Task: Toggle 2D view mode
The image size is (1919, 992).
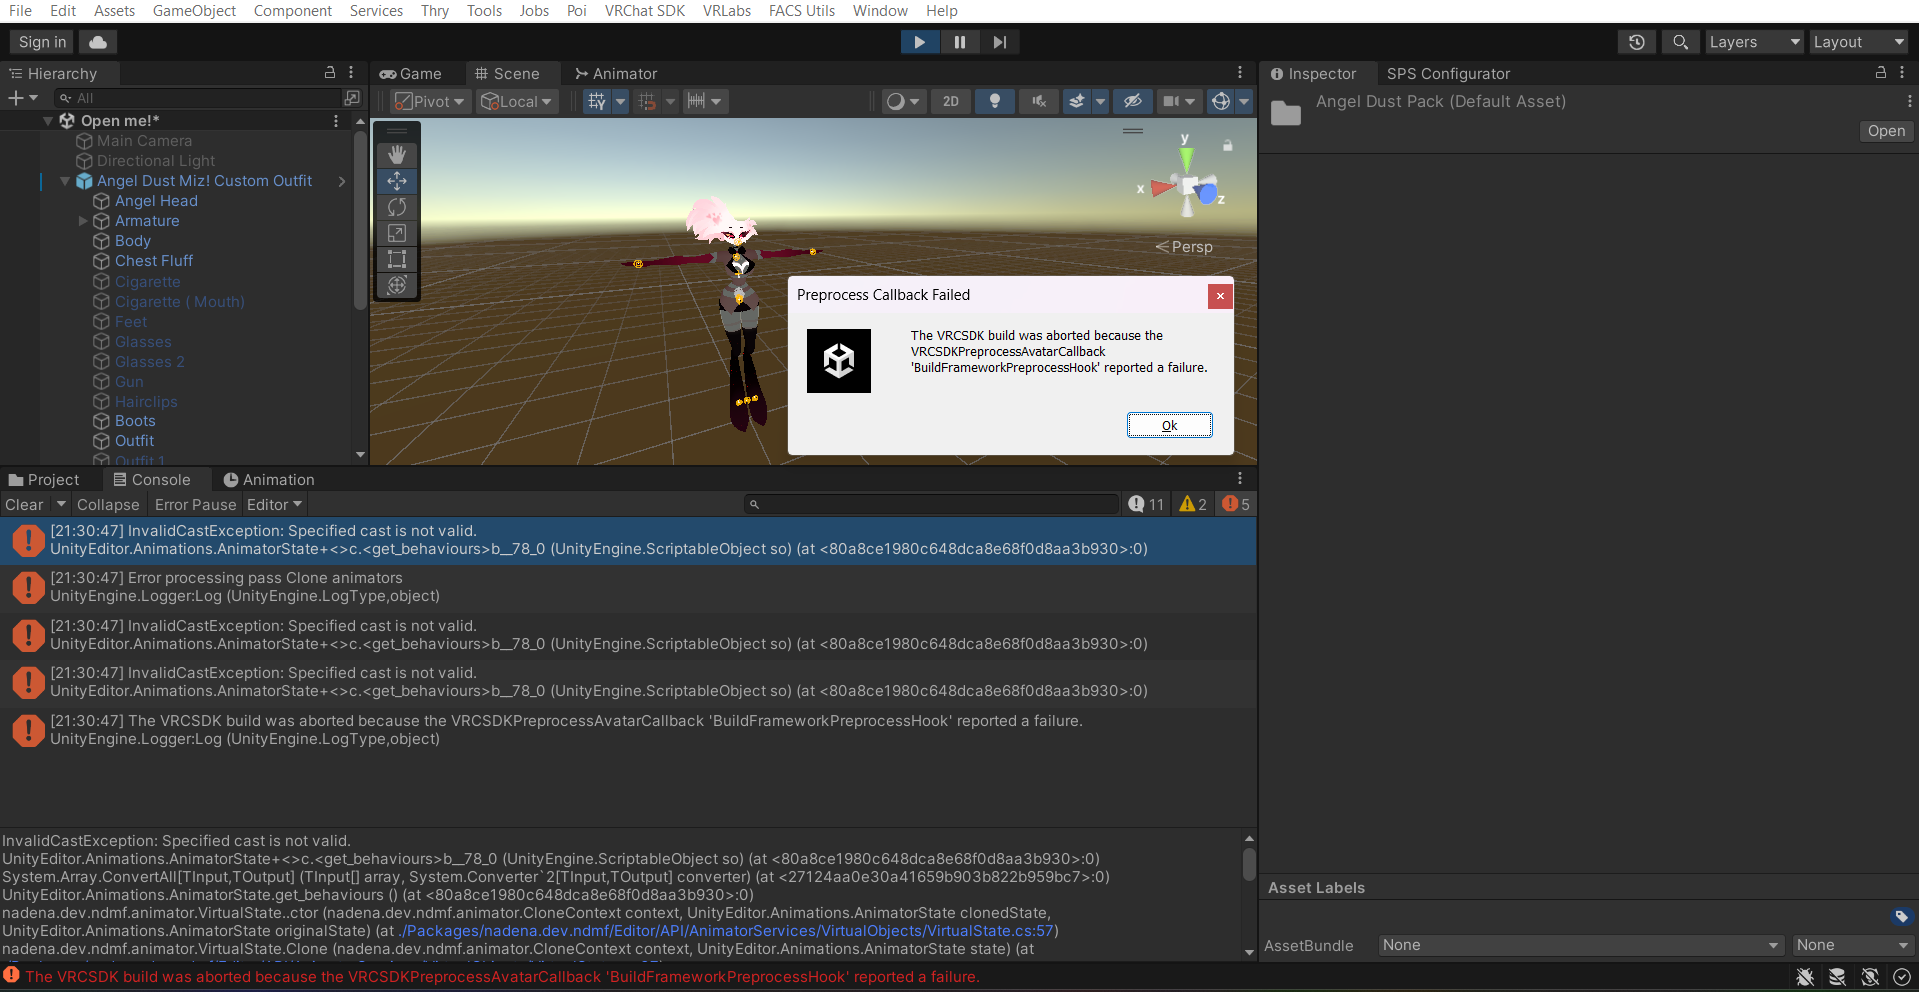Action: (951, 101)
